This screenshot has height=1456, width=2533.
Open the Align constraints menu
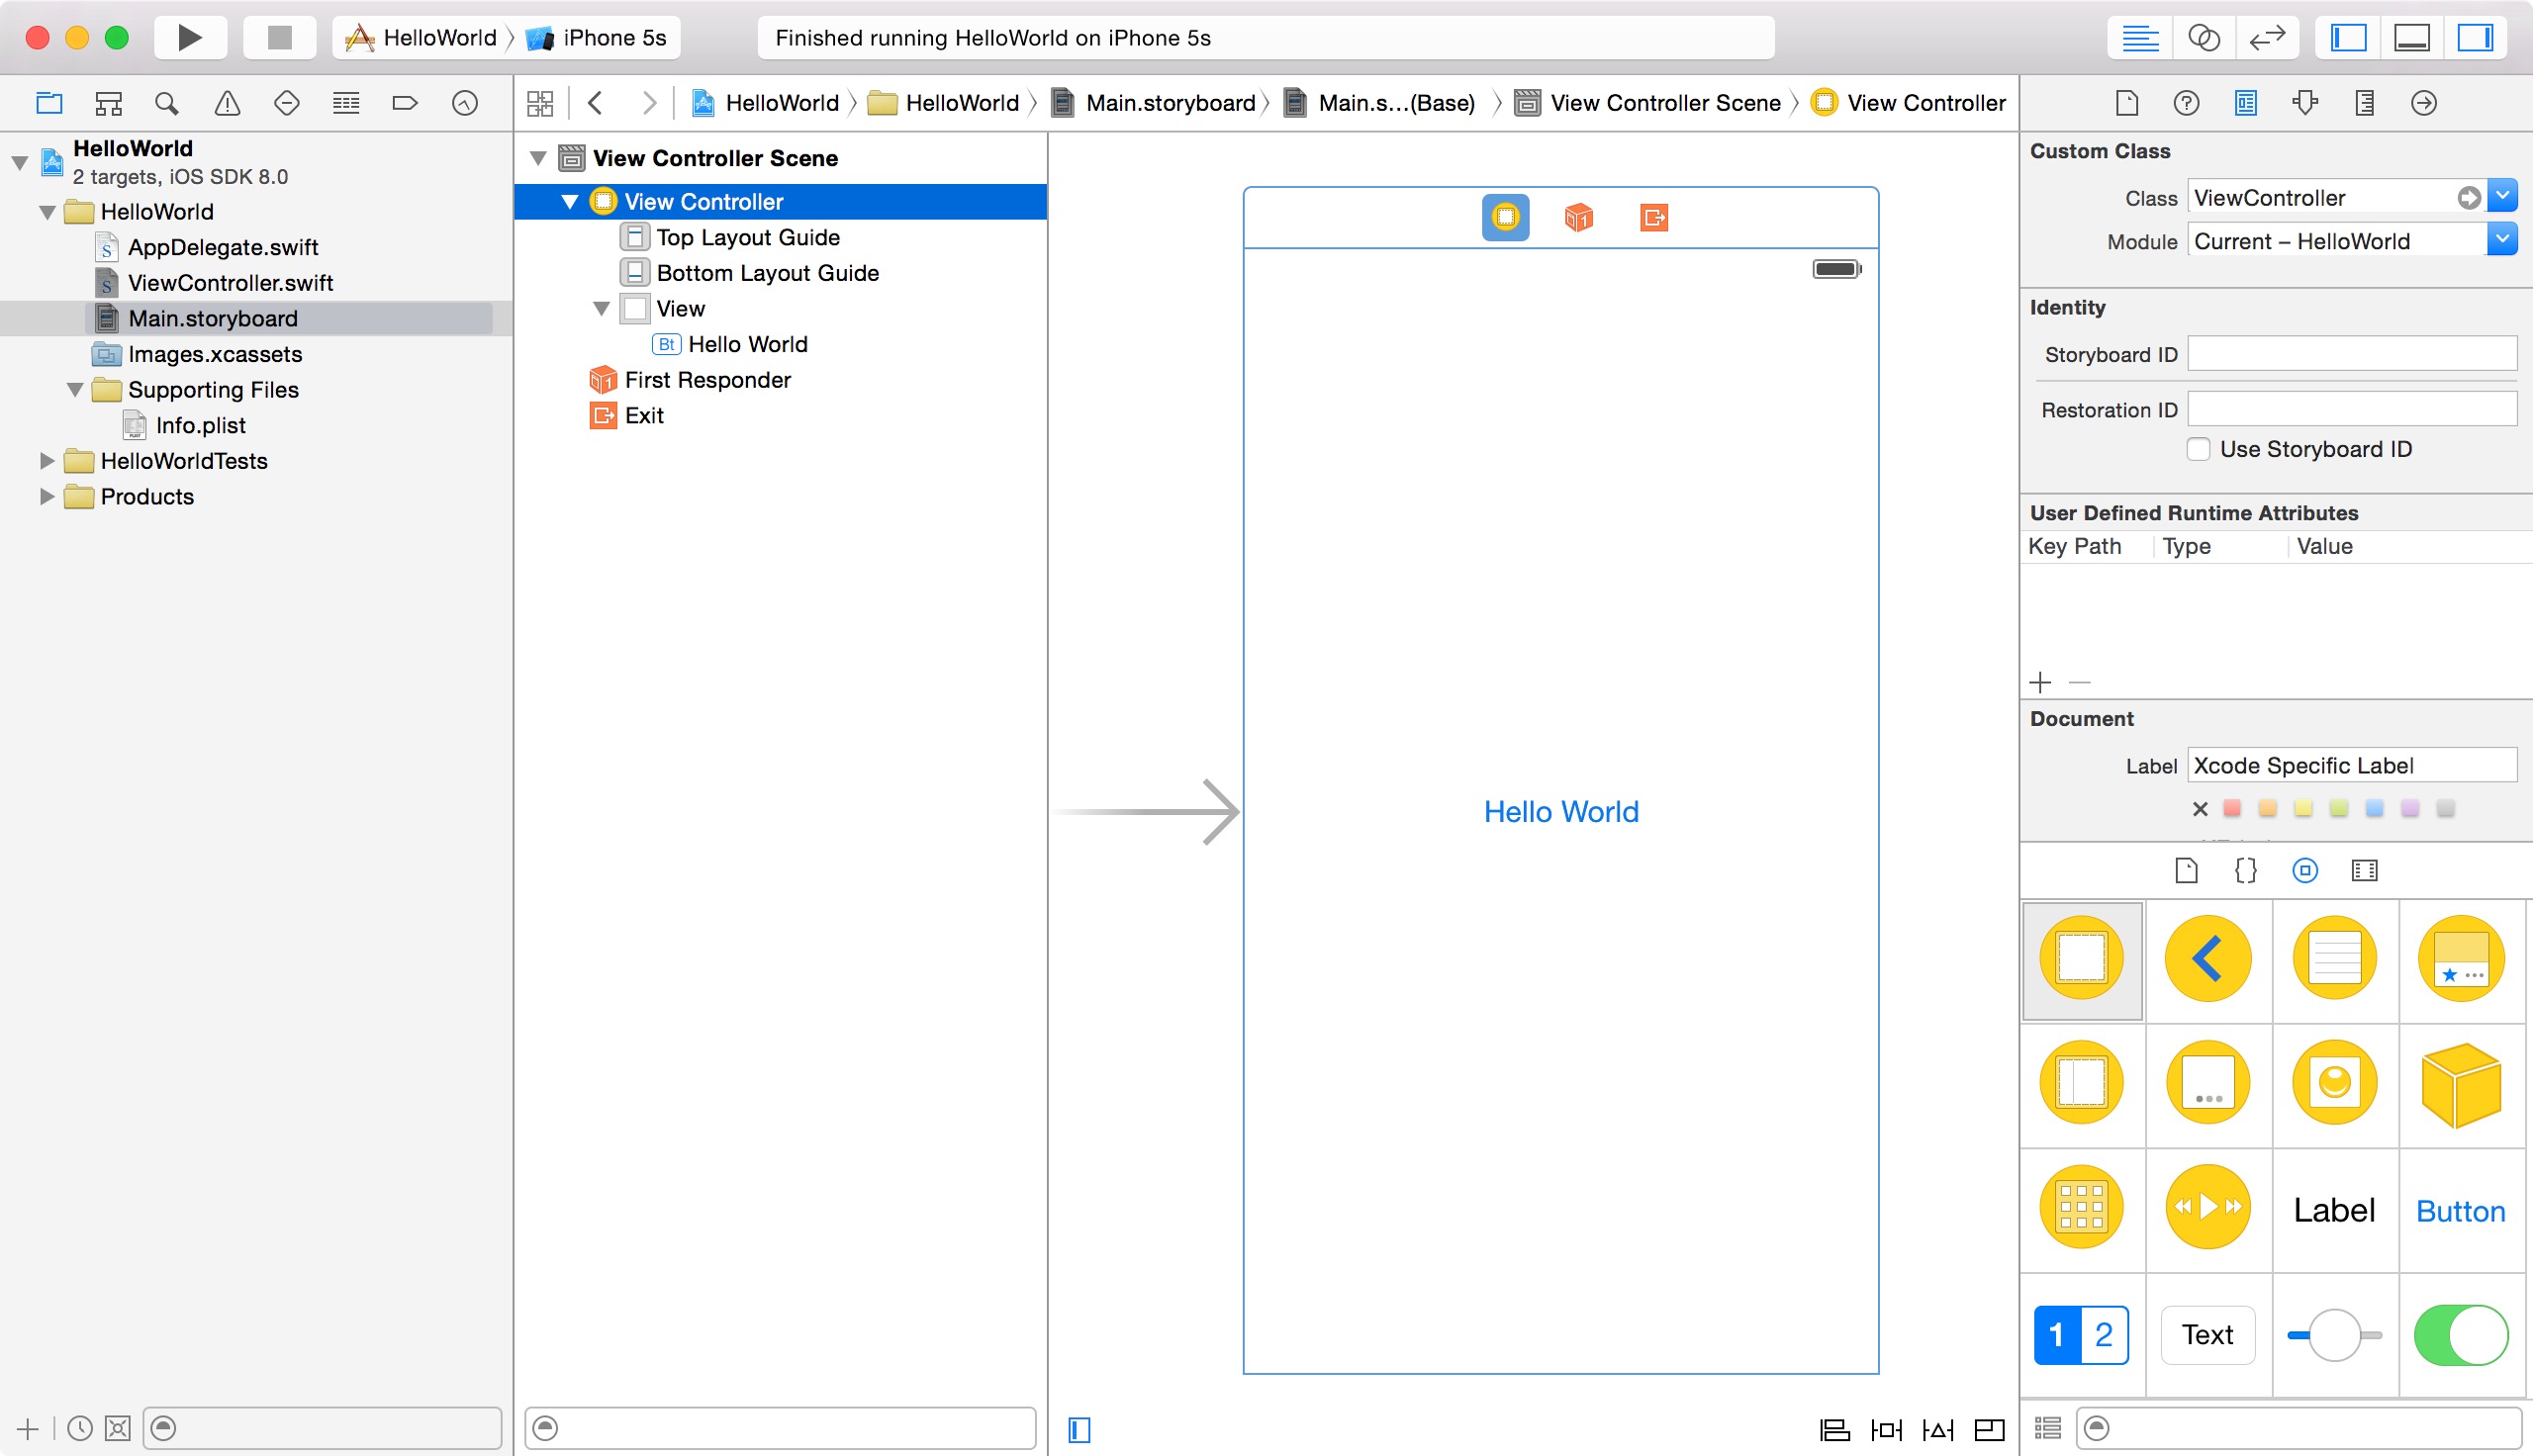click(x=1834, y=1430)
